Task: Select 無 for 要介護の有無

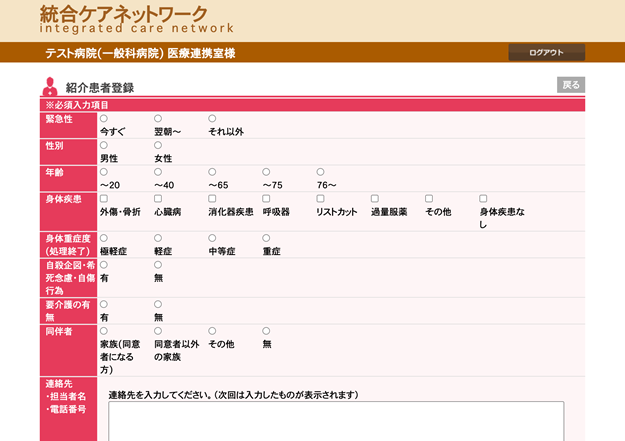Action: pos(158,304)
